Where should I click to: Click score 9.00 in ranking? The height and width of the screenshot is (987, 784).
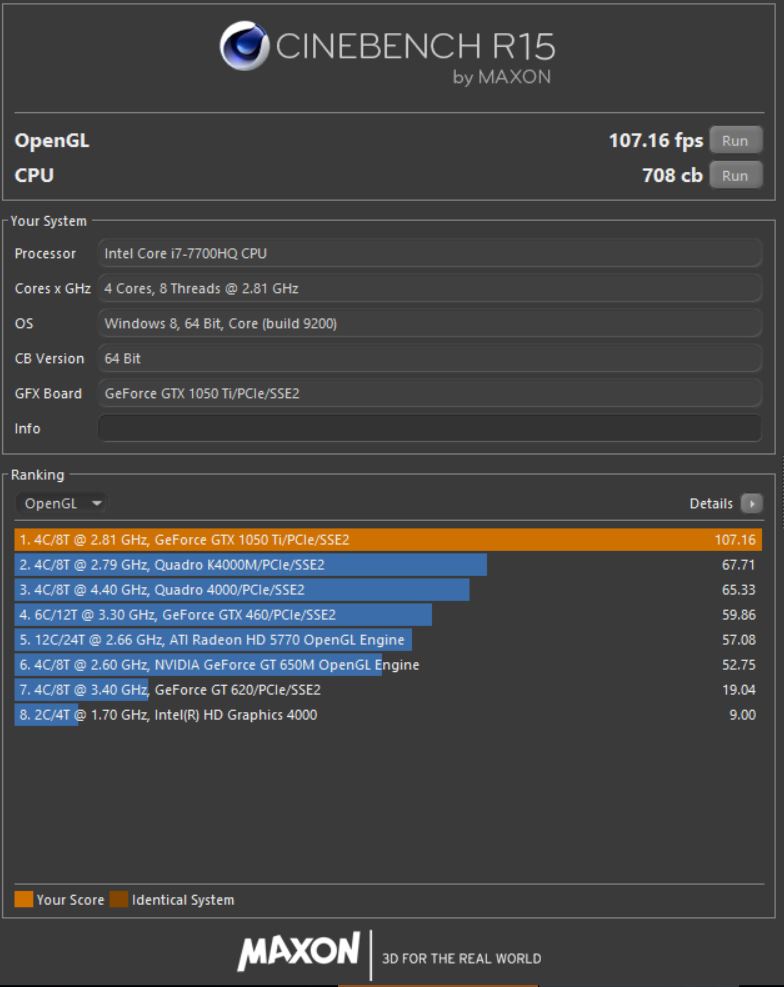coord(742,714)
